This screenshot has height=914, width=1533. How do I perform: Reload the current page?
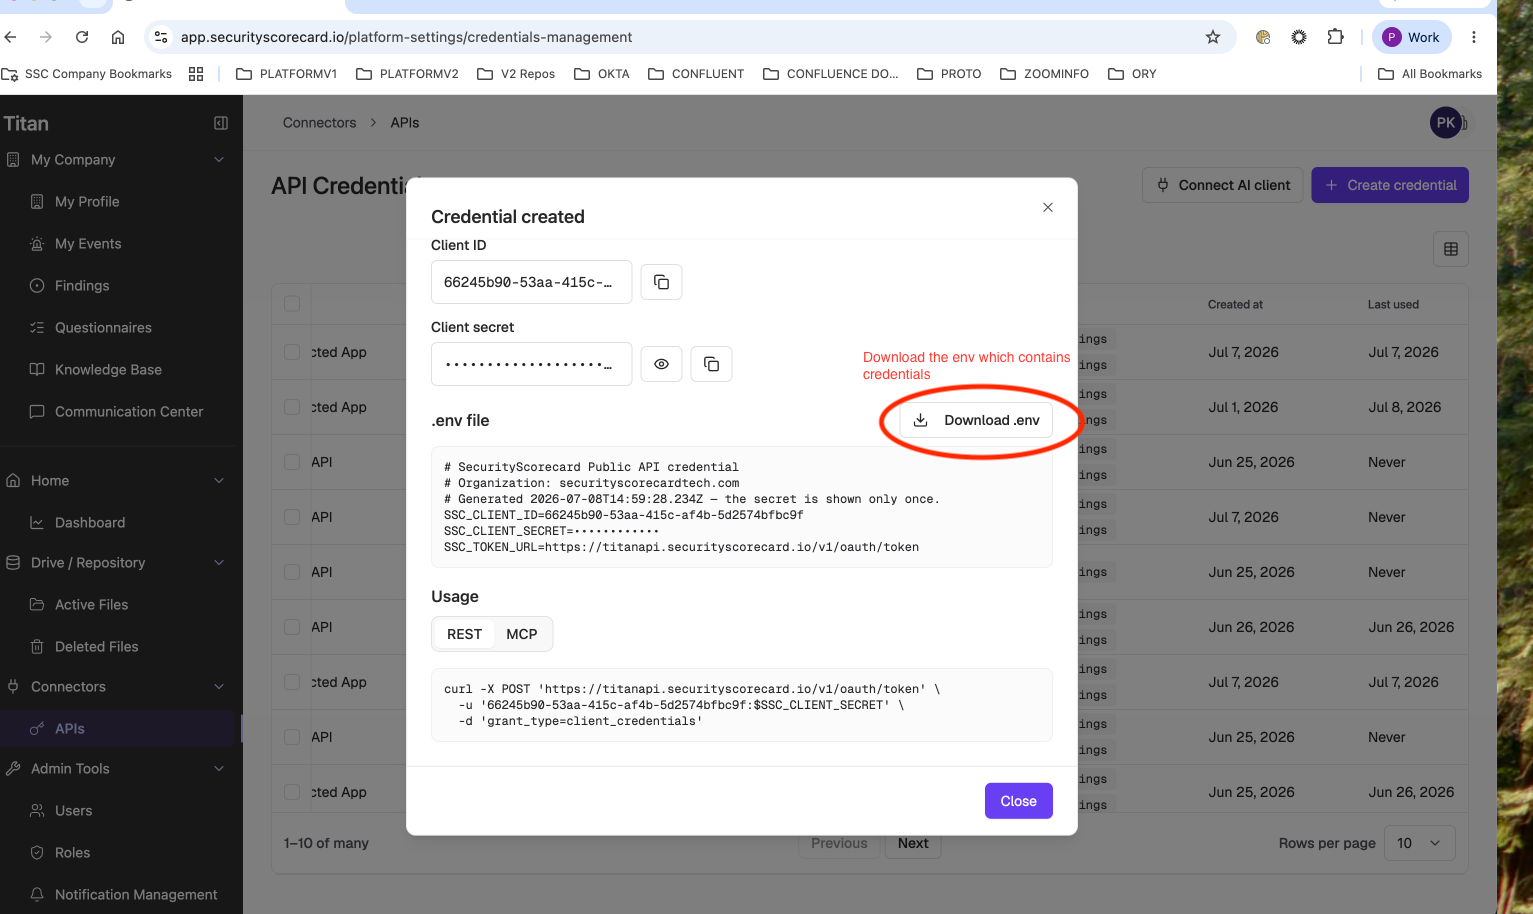[x=82, y=37]
